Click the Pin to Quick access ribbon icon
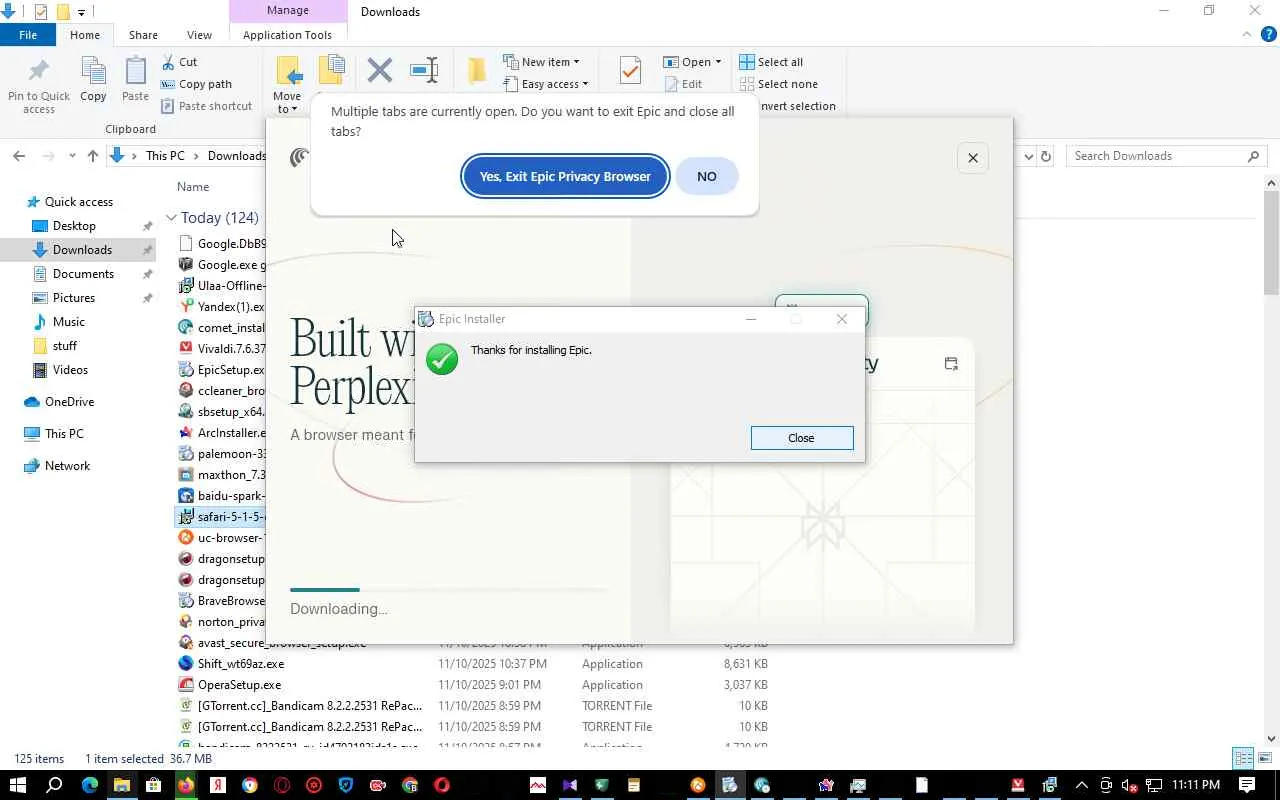The height and width of the screenshot is (800, 1280). click(x=39, y=84)
